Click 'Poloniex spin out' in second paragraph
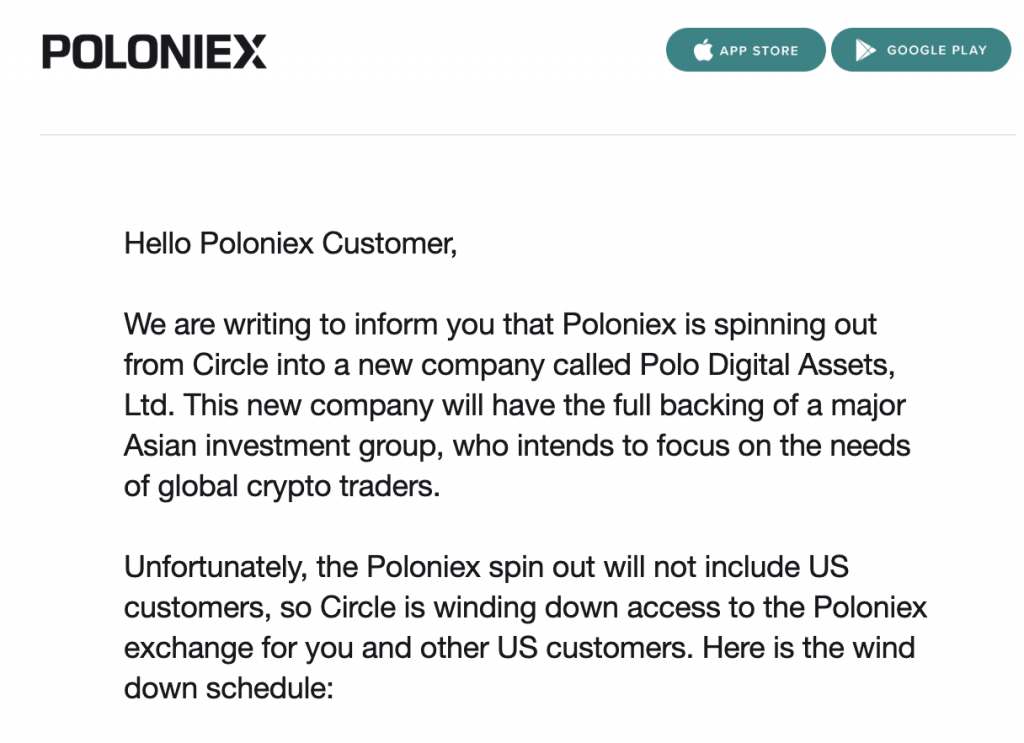 point(481,567)
